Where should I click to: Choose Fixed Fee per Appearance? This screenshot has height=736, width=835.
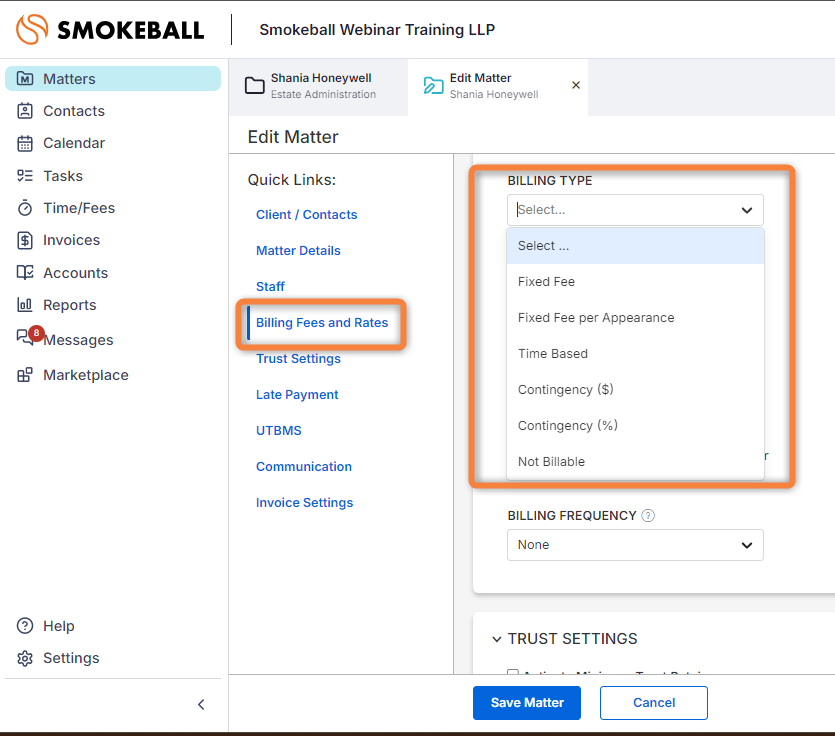click(635, 318)
